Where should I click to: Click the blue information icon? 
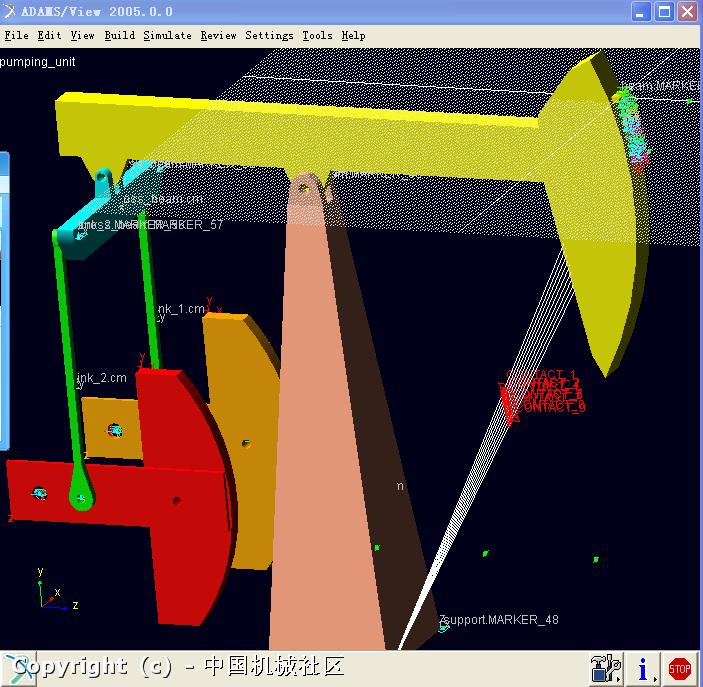tap(645, 667)
